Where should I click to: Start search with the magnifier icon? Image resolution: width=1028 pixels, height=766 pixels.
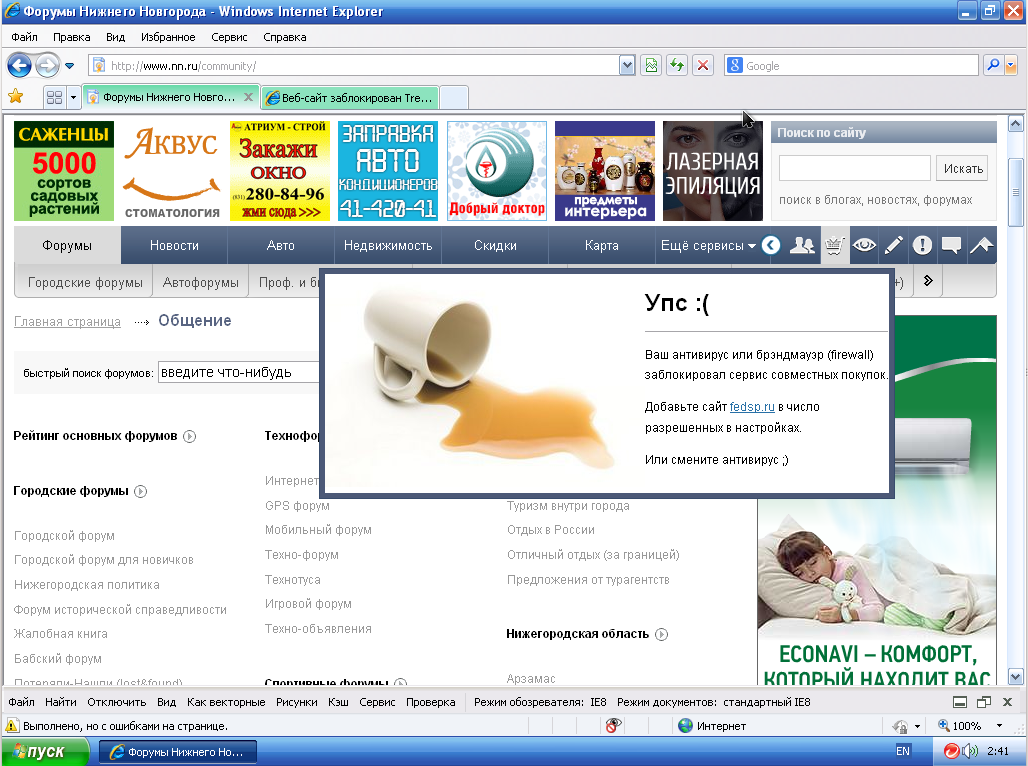(x=993, y=66)
